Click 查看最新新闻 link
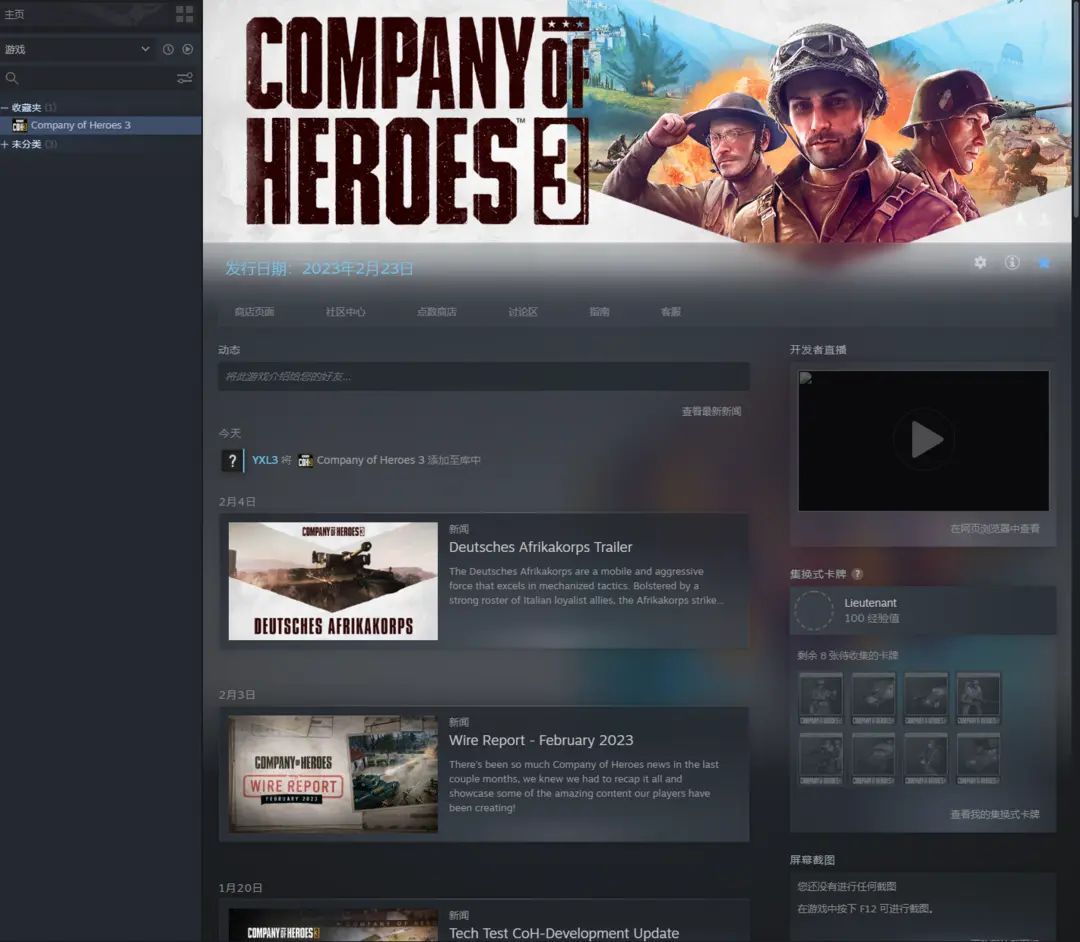 (712, 411)
